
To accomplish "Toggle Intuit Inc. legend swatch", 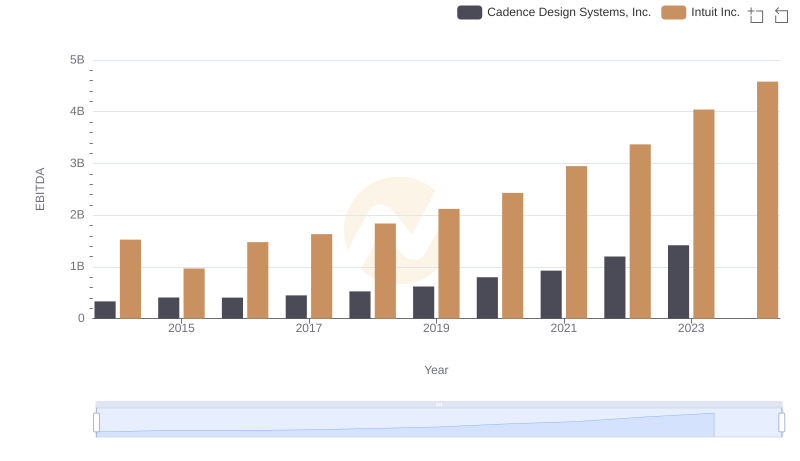I will [x=673, y=12].
